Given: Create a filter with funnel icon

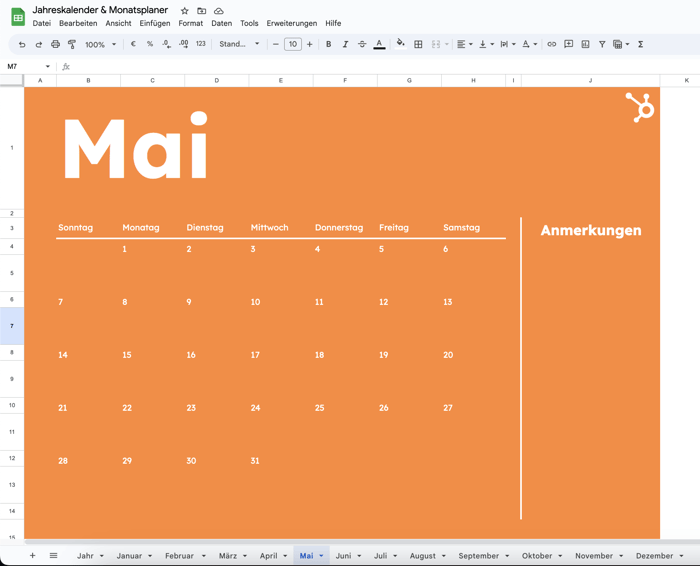Looking at the screenshot, I should pos(602,44).
